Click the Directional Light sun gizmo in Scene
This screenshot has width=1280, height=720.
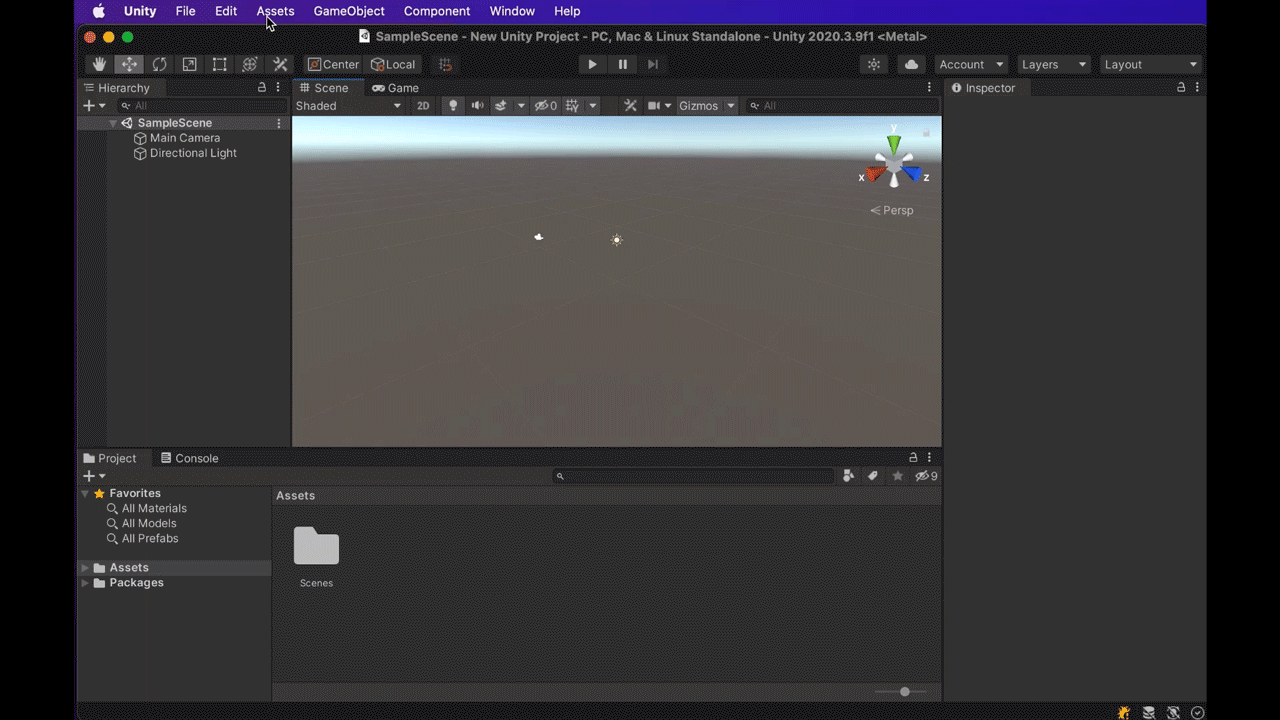(x=617, y=240)
